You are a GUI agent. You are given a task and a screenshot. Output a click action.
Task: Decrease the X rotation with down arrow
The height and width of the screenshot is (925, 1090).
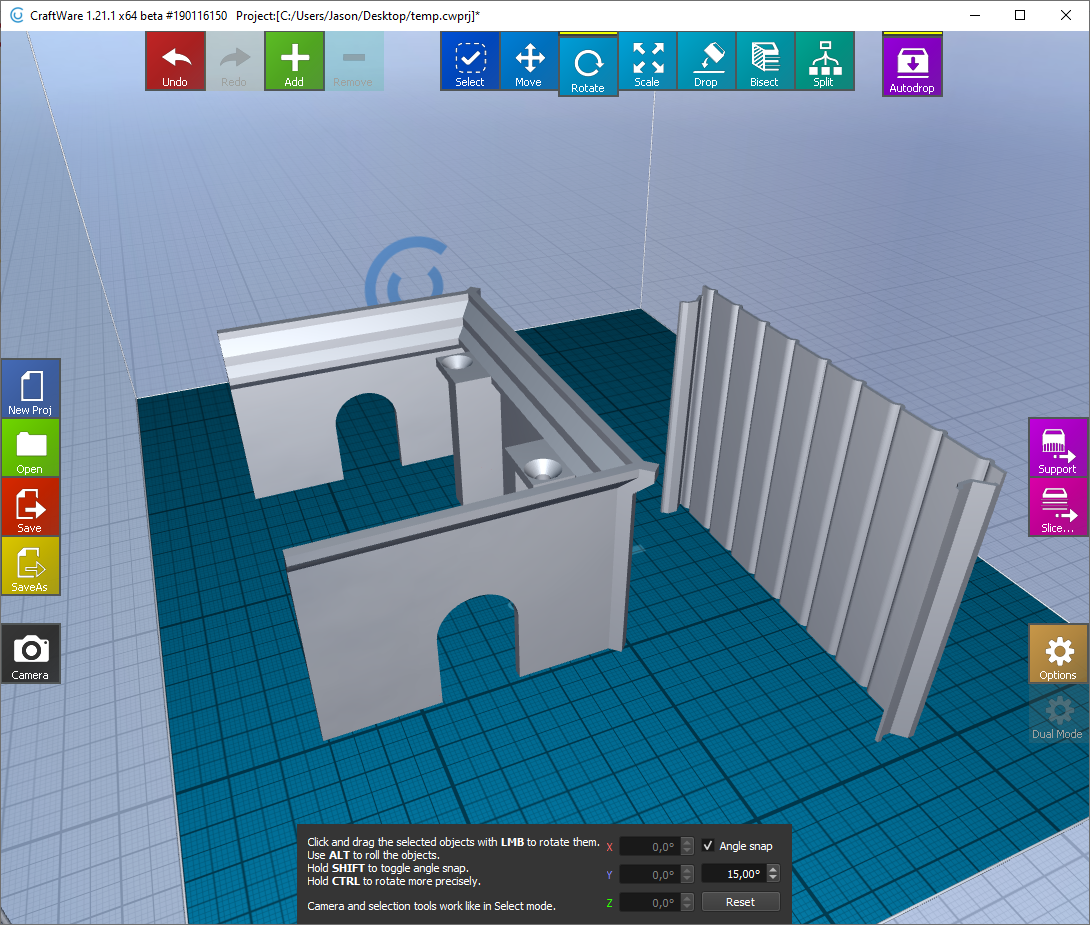(688, 851)
